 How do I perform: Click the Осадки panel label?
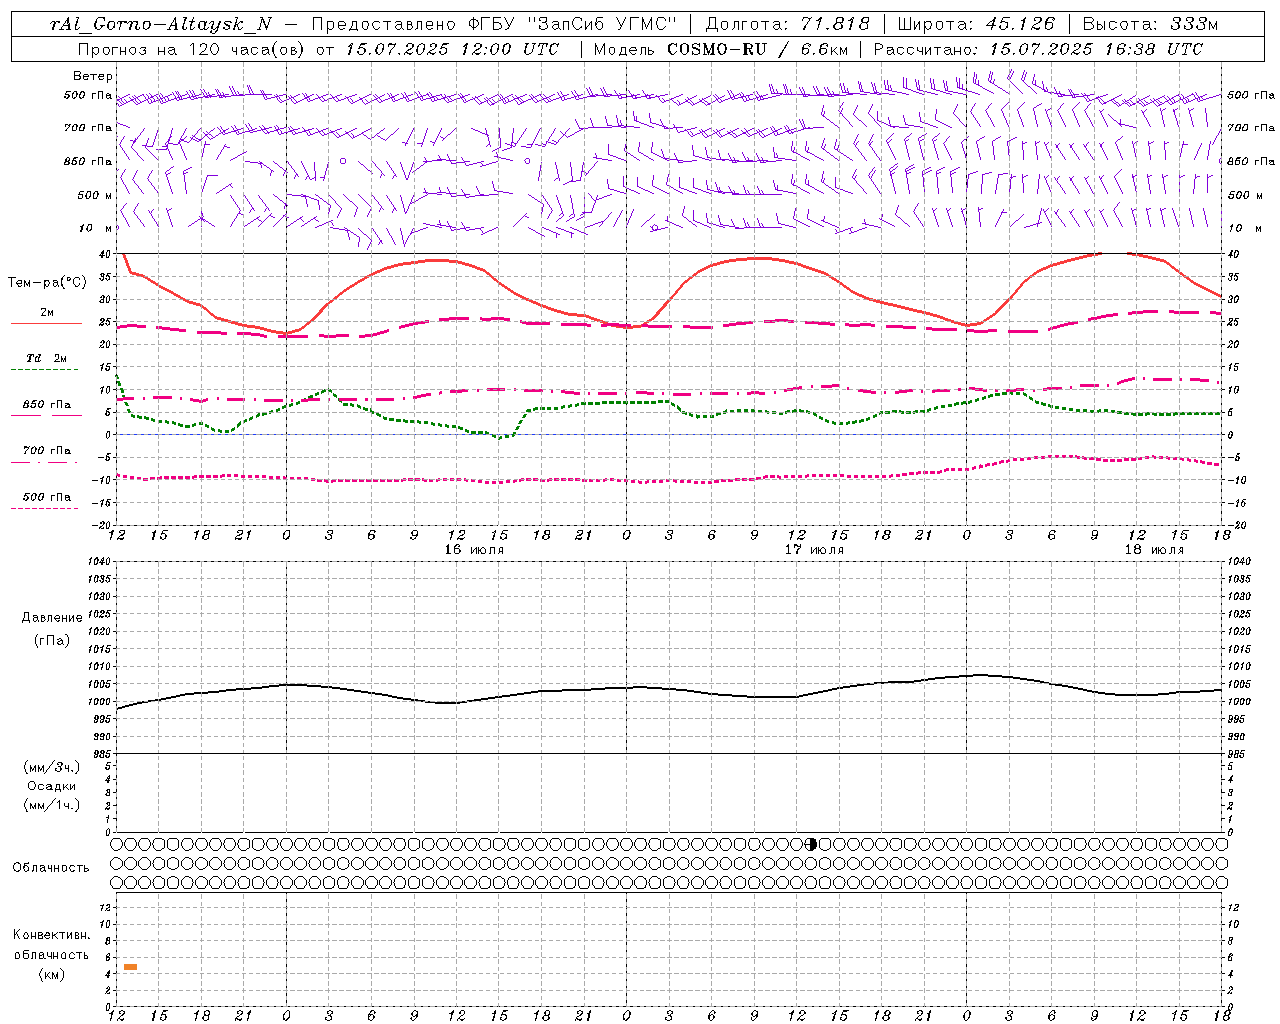point(51,786)
